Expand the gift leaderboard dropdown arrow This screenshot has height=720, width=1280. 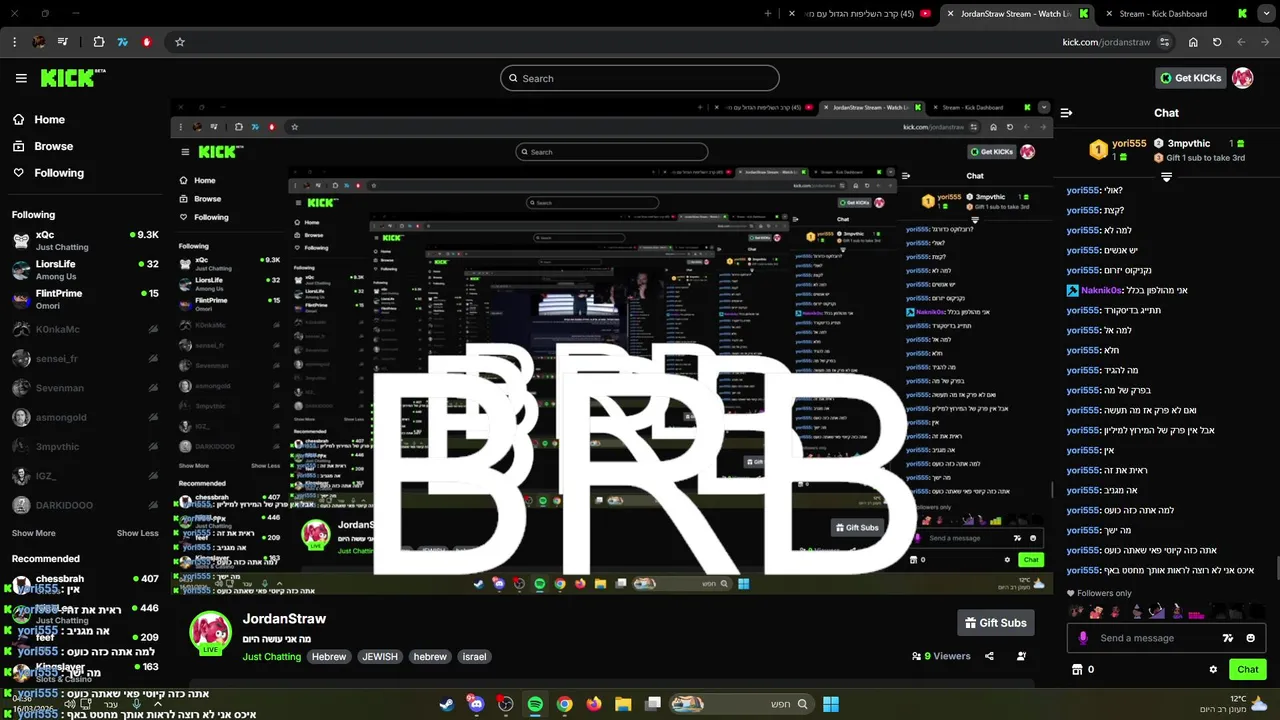coord(1166,177)
